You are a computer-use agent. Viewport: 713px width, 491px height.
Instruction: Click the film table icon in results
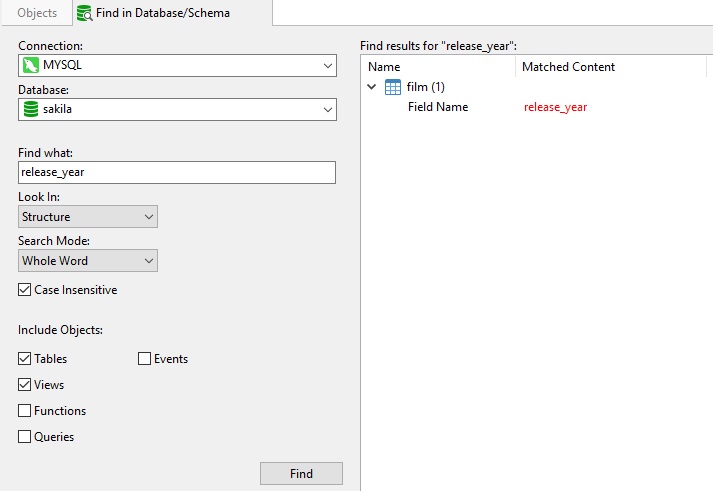click(392, 87)
